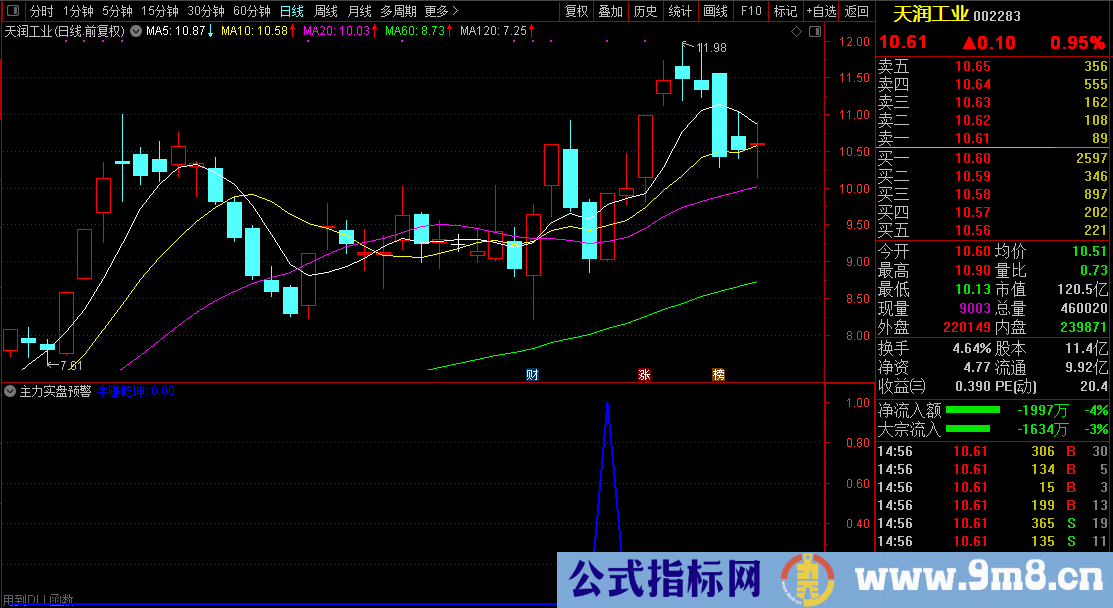Switch to the 60分钟 period tab

252,11
